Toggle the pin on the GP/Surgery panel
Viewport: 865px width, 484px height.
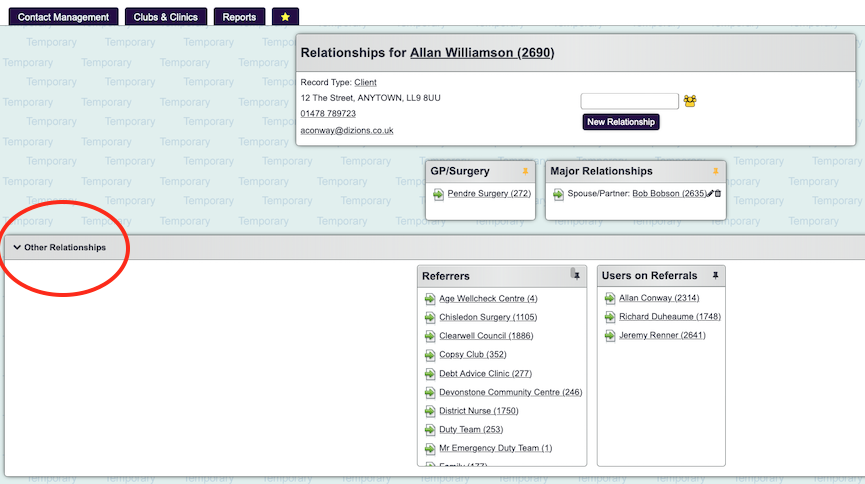coord(525,171)
